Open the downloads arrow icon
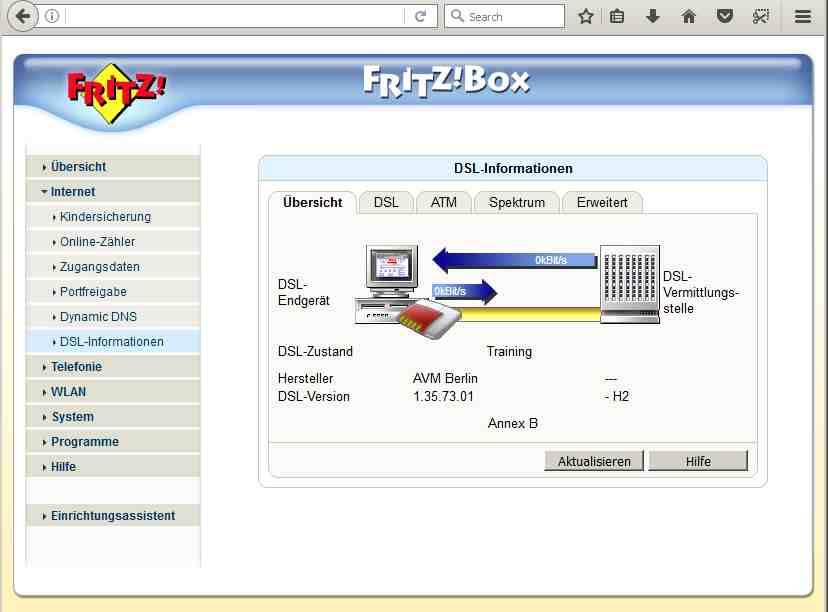 pos(653,16)
